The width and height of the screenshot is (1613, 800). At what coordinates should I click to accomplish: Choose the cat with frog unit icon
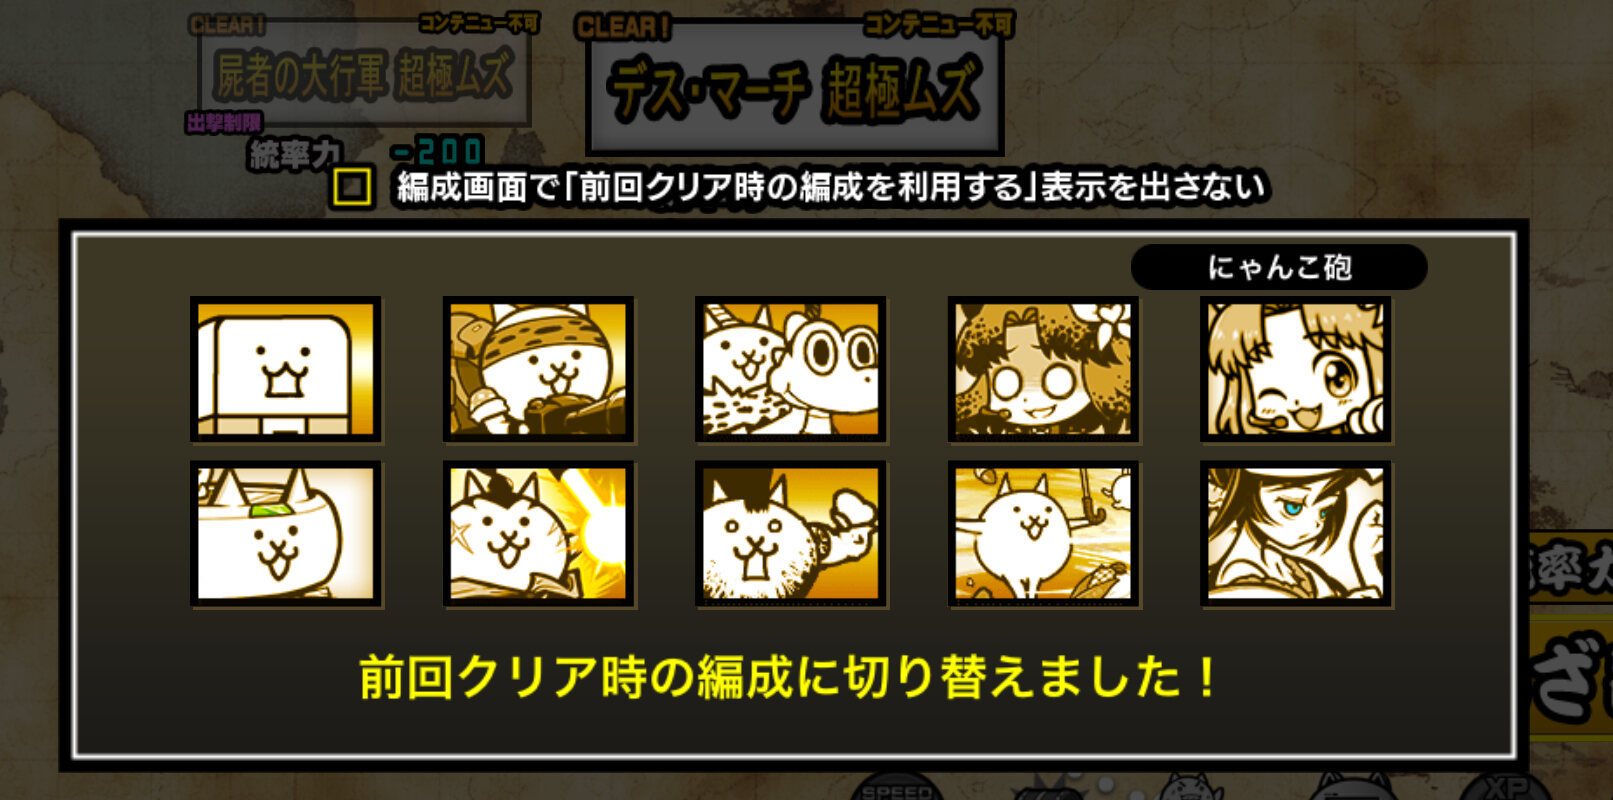(791, 369)
